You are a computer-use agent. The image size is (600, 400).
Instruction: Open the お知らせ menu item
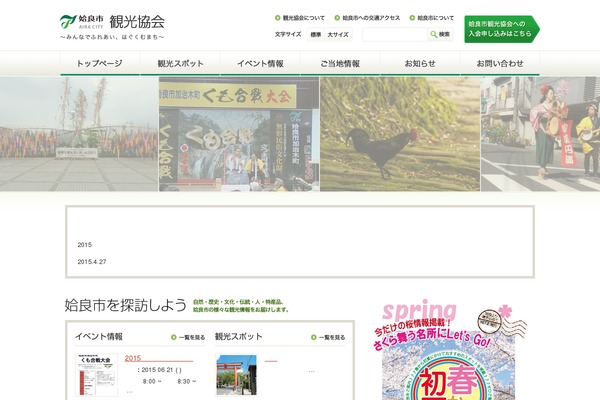click(x=420, y=64)
